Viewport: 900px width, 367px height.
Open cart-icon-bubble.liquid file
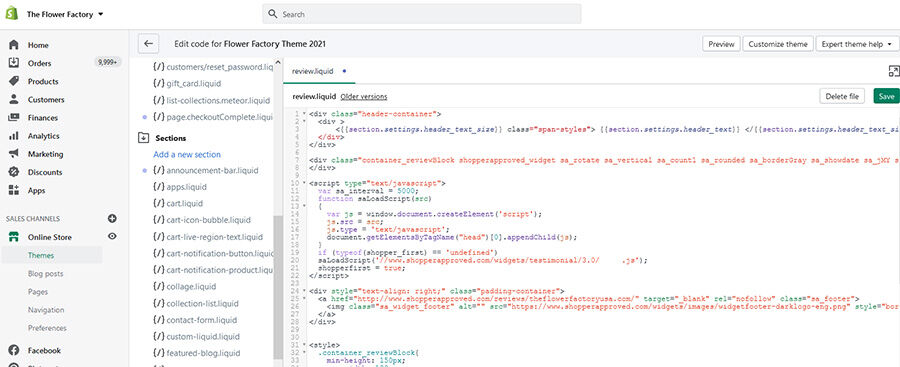tap(201, 220)
